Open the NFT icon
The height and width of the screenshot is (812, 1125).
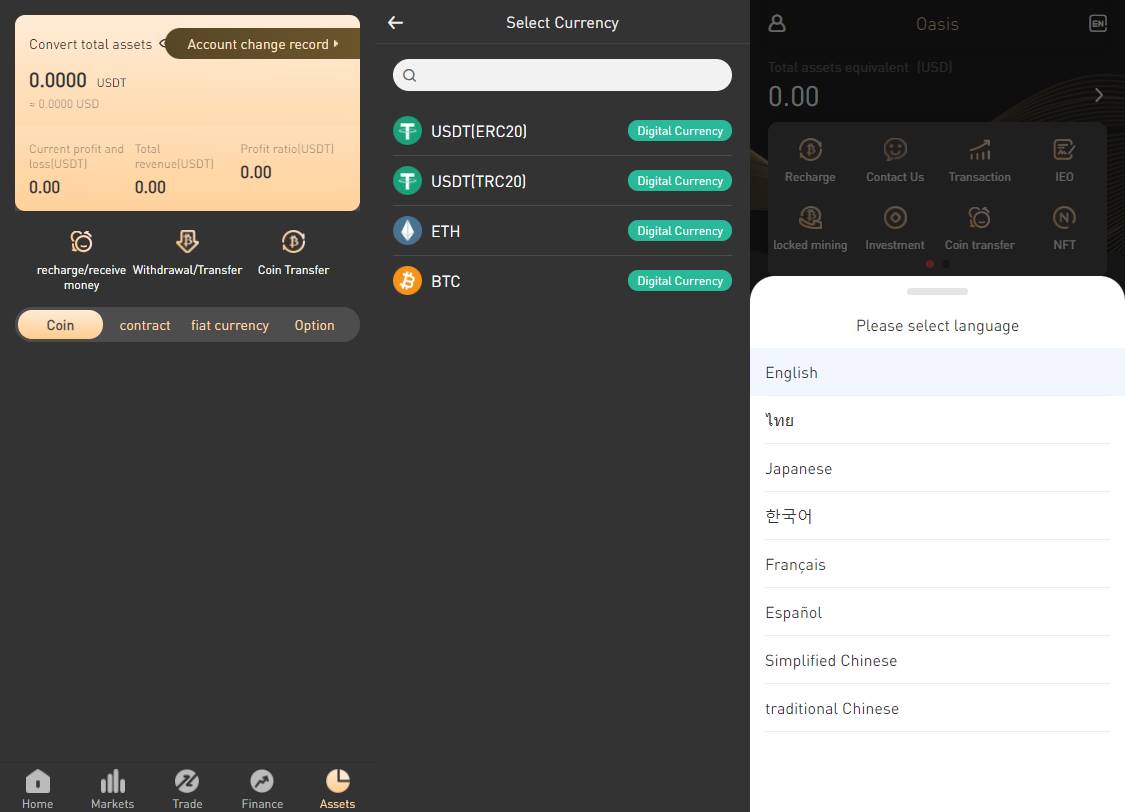pyautogui.click(x=1064, y=217)
